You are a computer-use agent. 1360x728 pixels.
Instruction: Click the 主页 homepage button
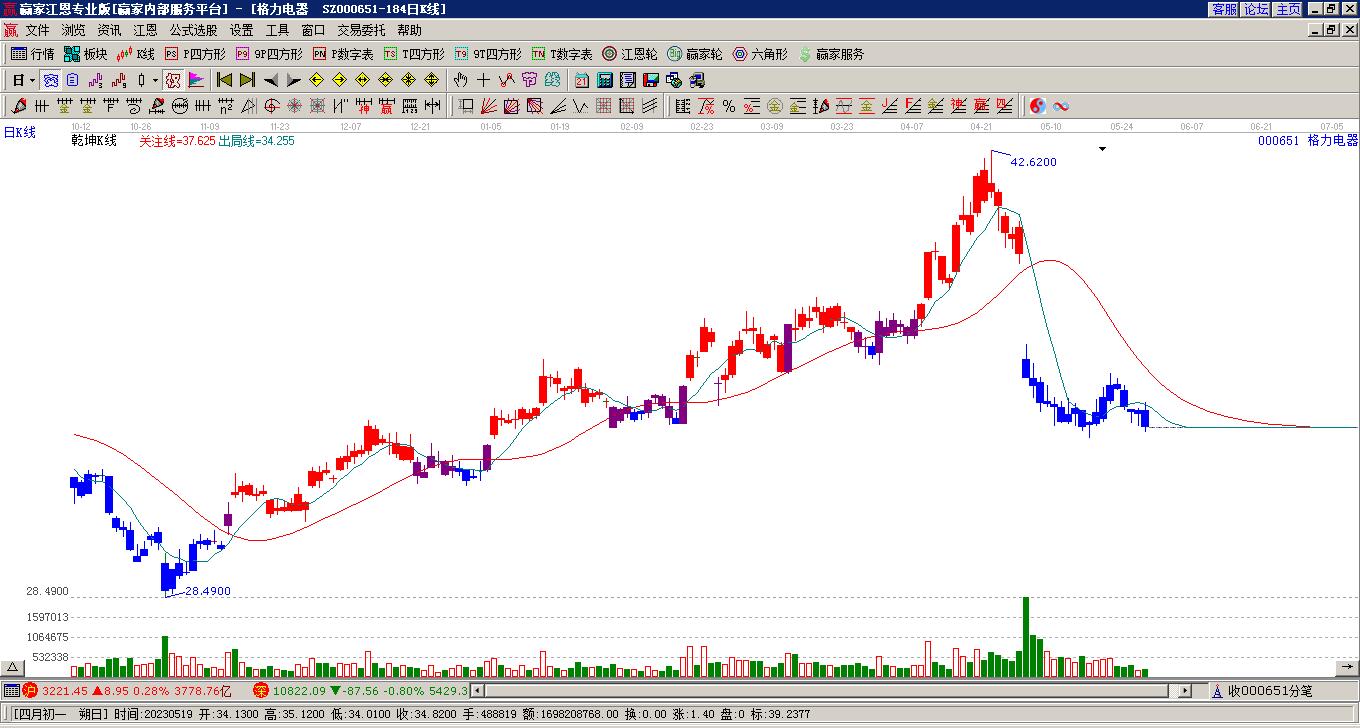(x=1289, y=9)
